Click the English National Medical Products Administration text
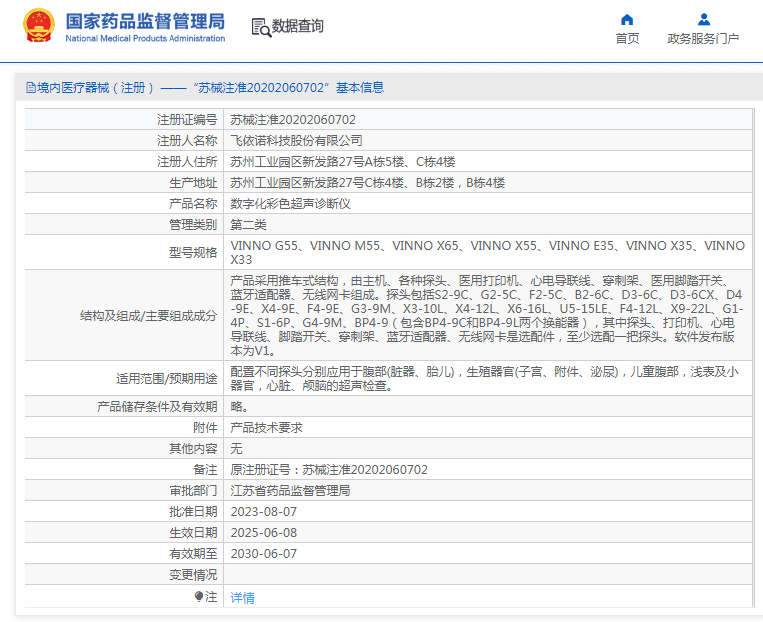The width and height of the screenshot is (763, 622). pos(145,38)
